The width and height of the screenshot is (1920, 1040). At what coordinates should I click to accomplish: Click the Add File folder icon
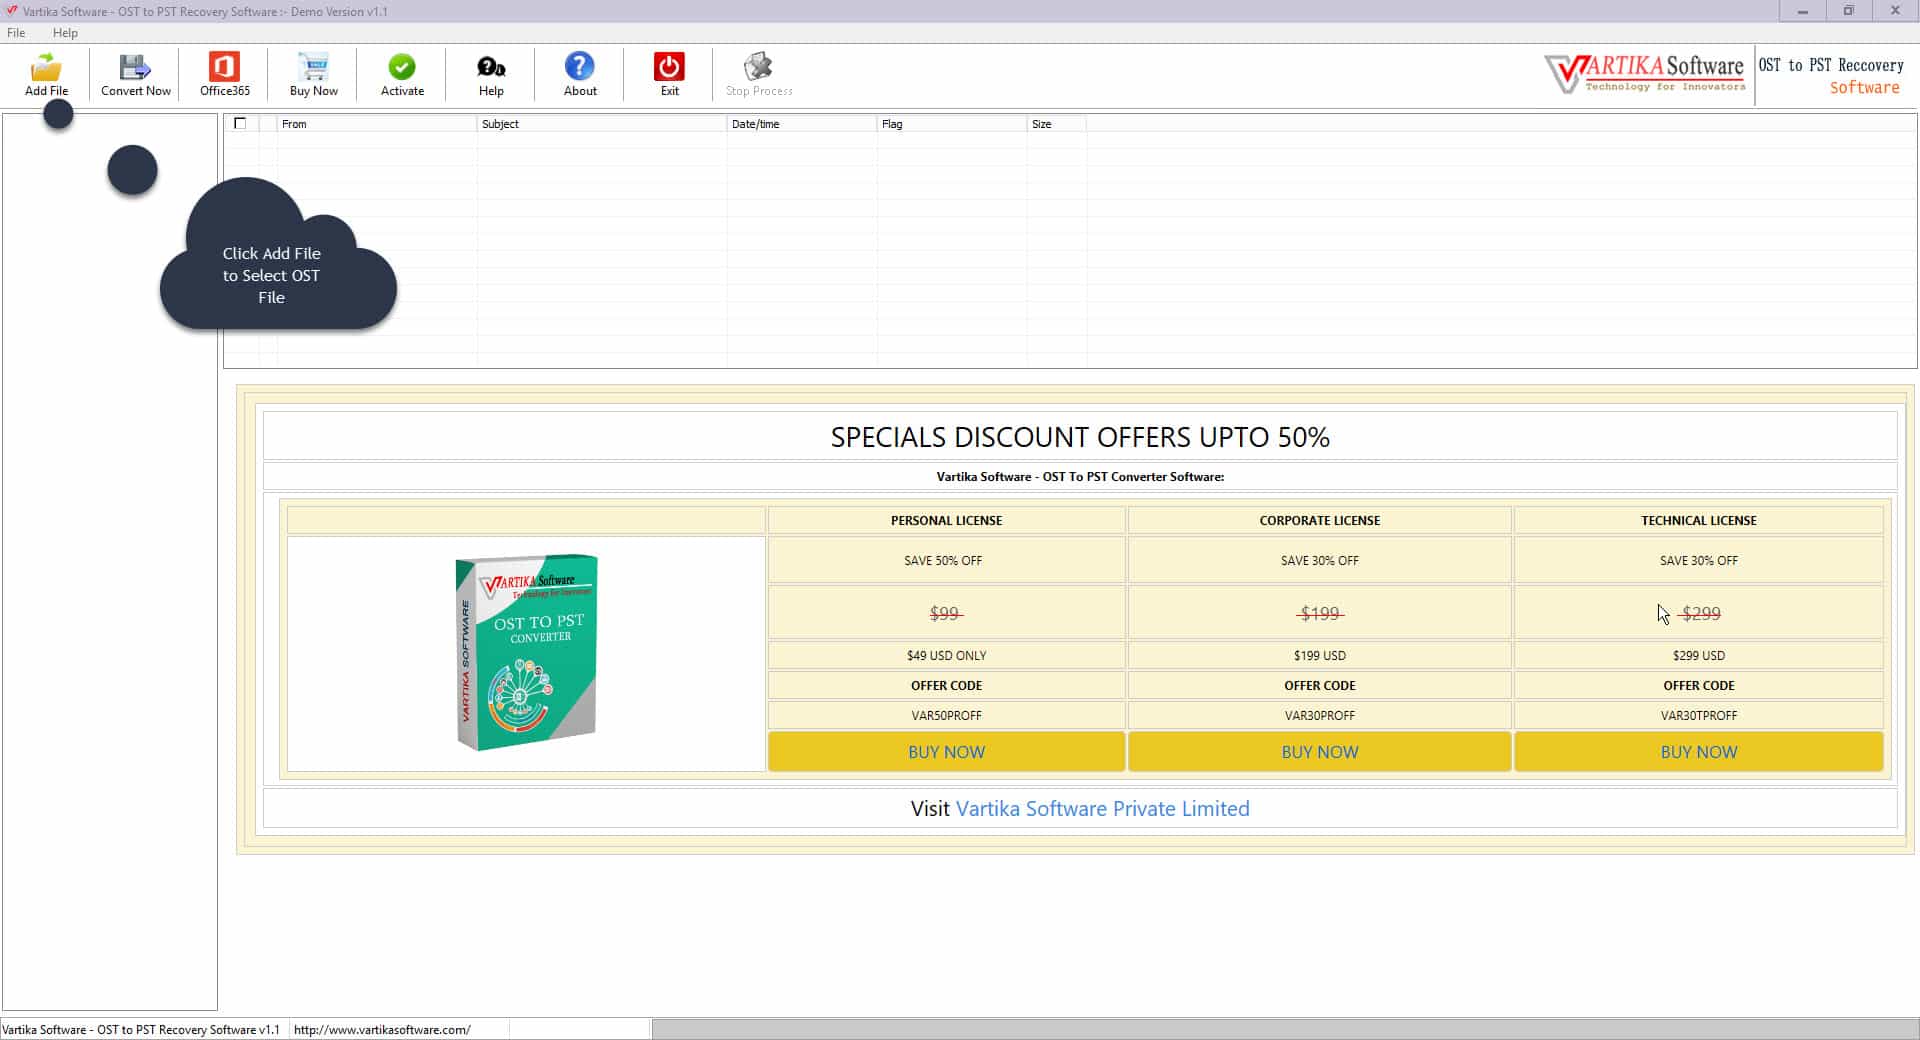pyautogui.click(x=46, y=68)
